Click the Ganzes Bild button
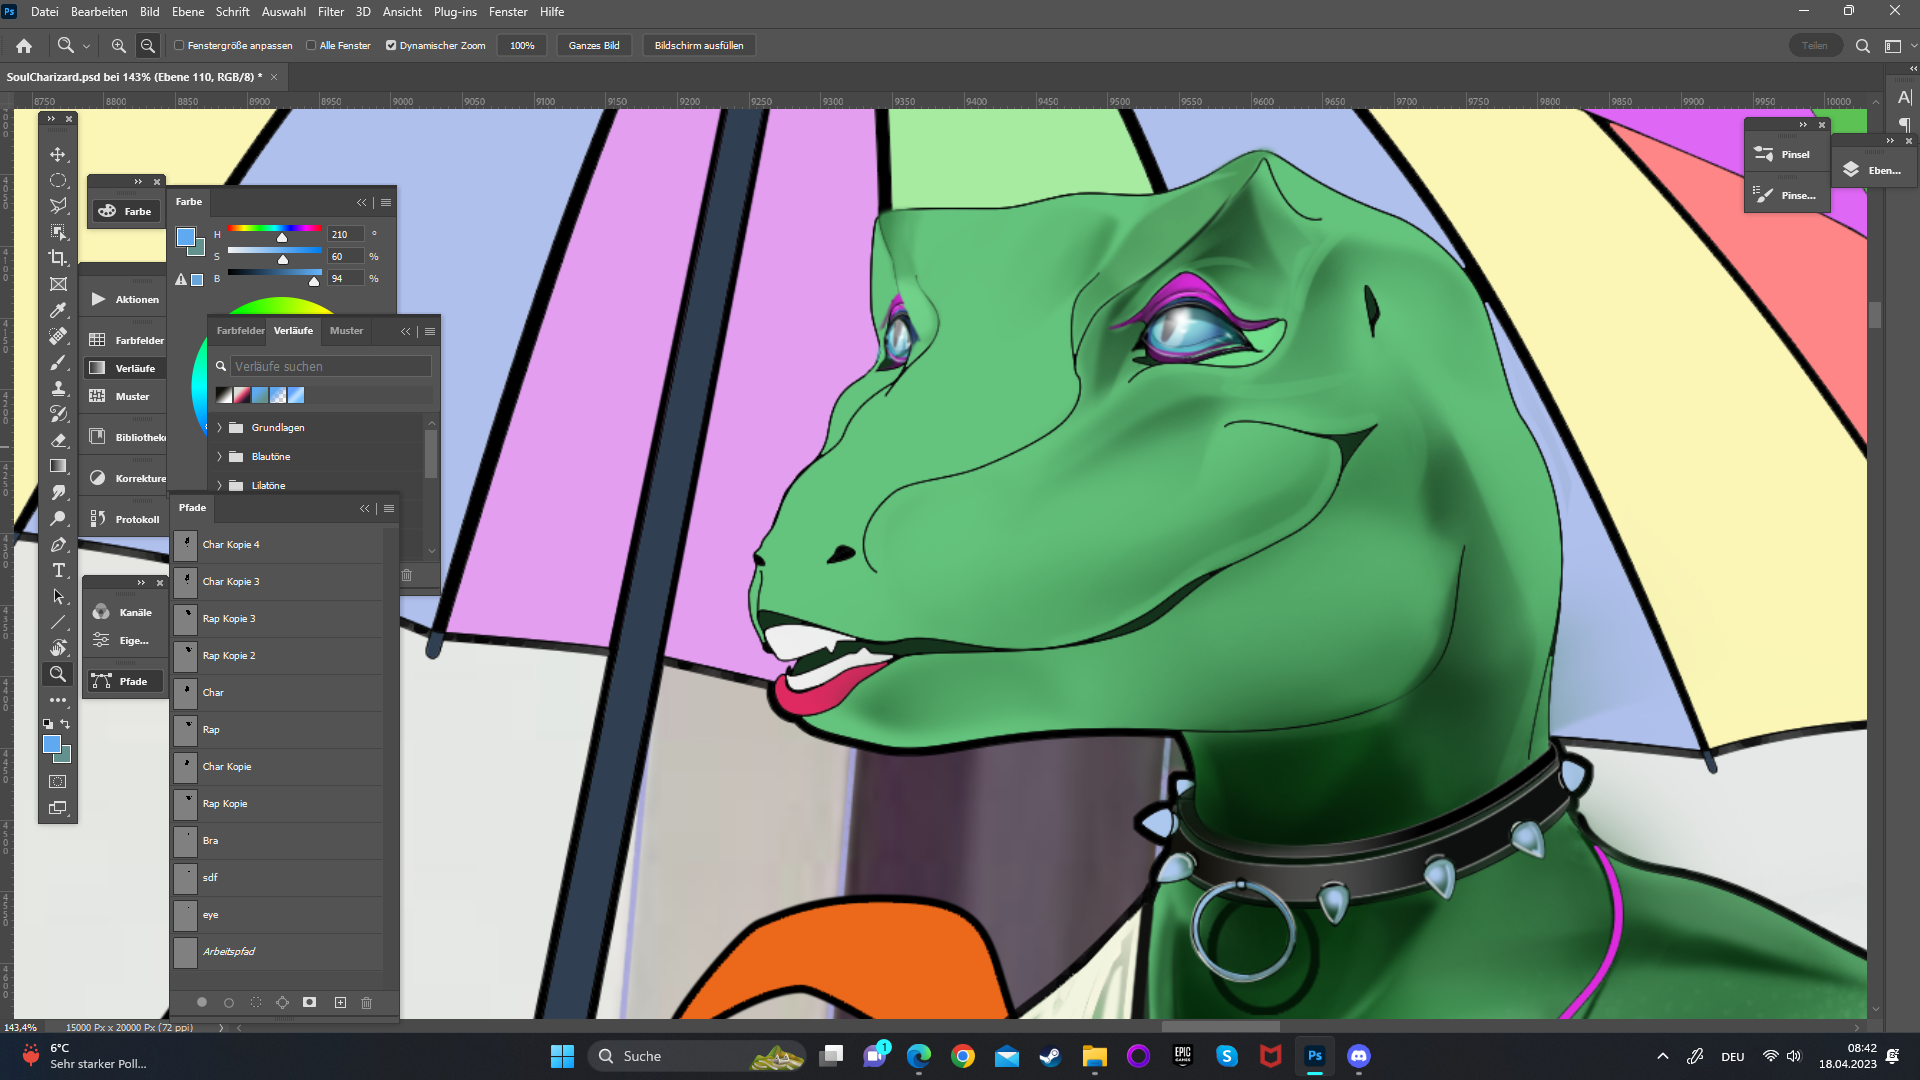 (594, 46)
